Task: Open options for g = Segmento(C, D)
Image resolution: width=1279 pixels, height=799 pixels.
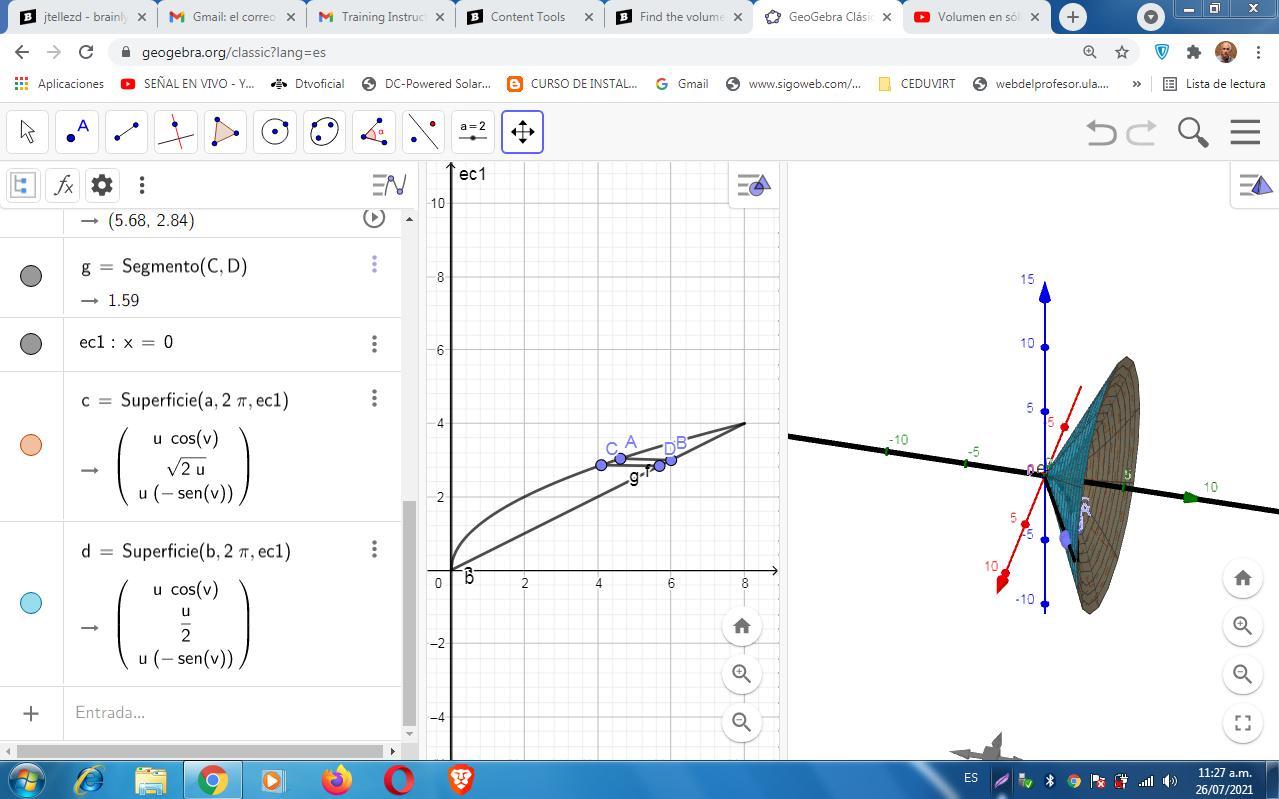Action: 374,264
